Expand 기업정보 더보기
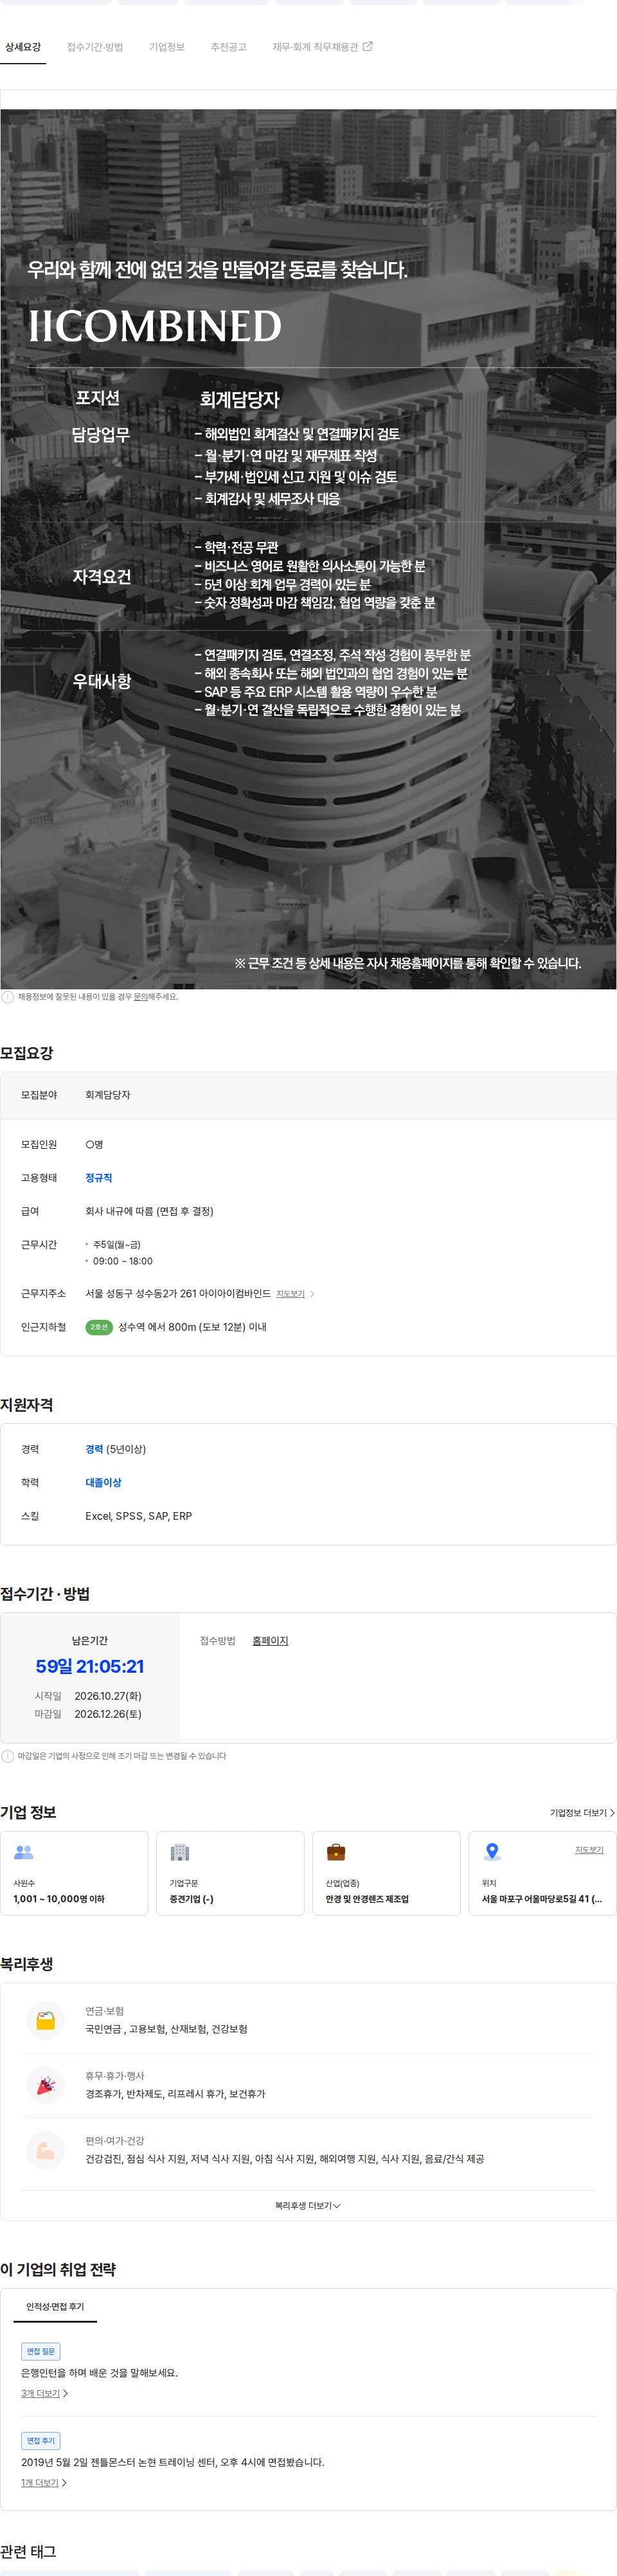The image size is (617, 2576). [582, 1813]
